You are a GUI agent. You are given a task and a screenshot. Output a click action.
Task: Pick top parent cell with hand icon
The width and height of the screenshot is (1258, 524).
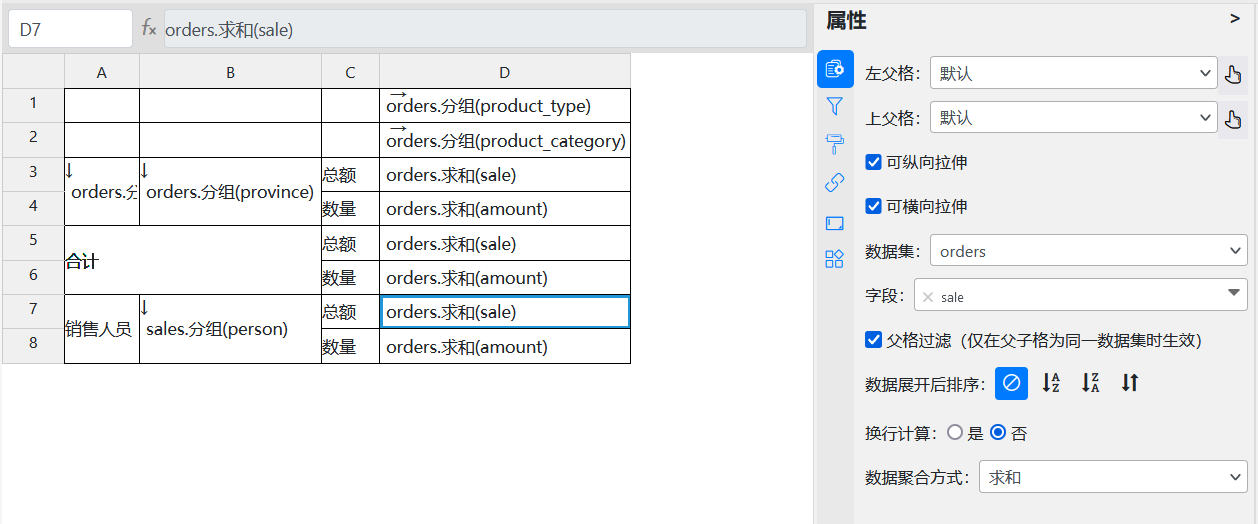pos(1233,118)
